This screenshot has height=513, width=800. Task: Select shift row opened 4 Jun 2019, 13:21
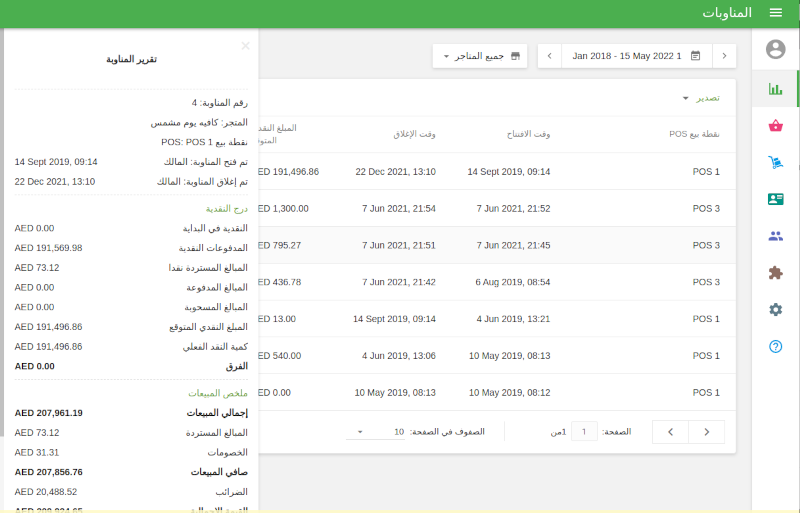coord(497,319)
